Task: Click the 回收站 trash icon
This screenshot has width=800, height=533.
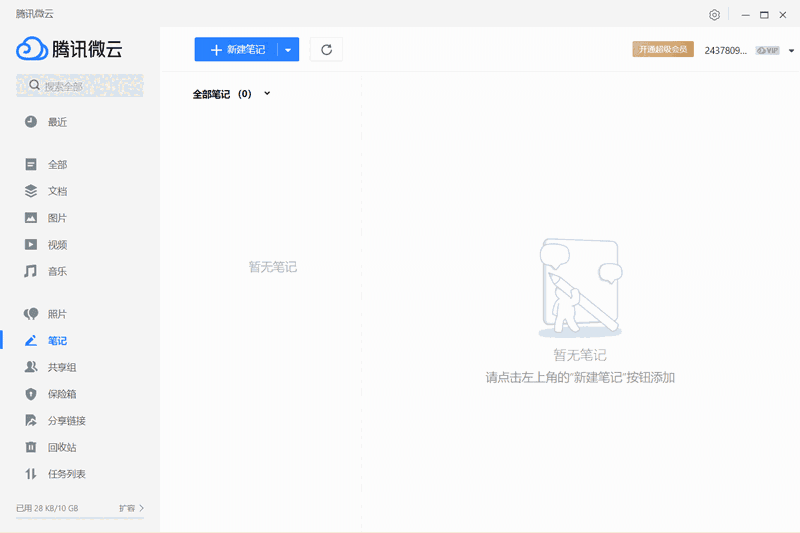Action: (31, 447)
